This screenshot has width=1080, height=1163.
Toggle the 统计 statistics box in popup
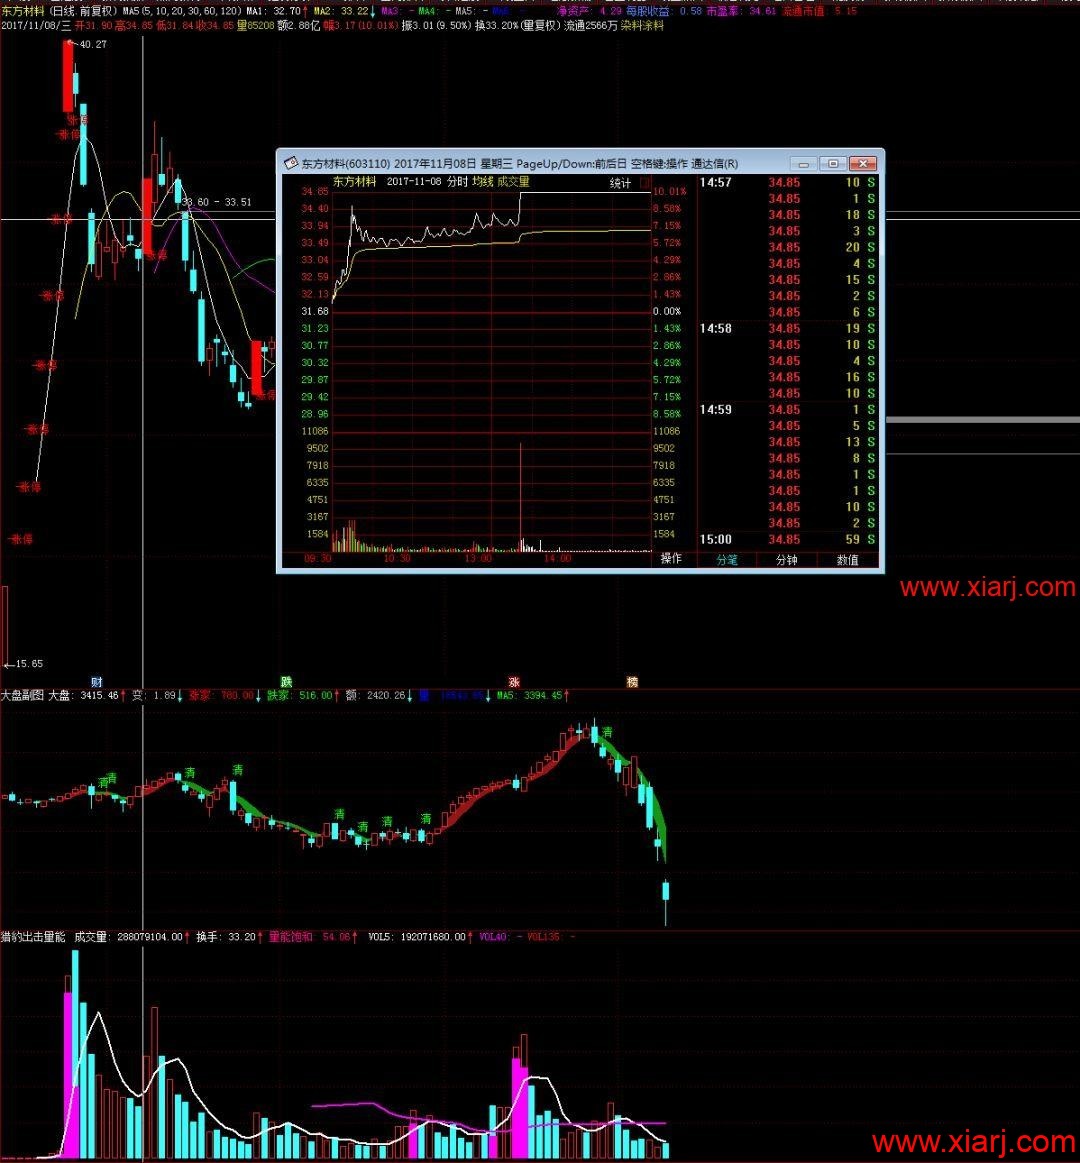pyautogui.click(x=644, y=182)
